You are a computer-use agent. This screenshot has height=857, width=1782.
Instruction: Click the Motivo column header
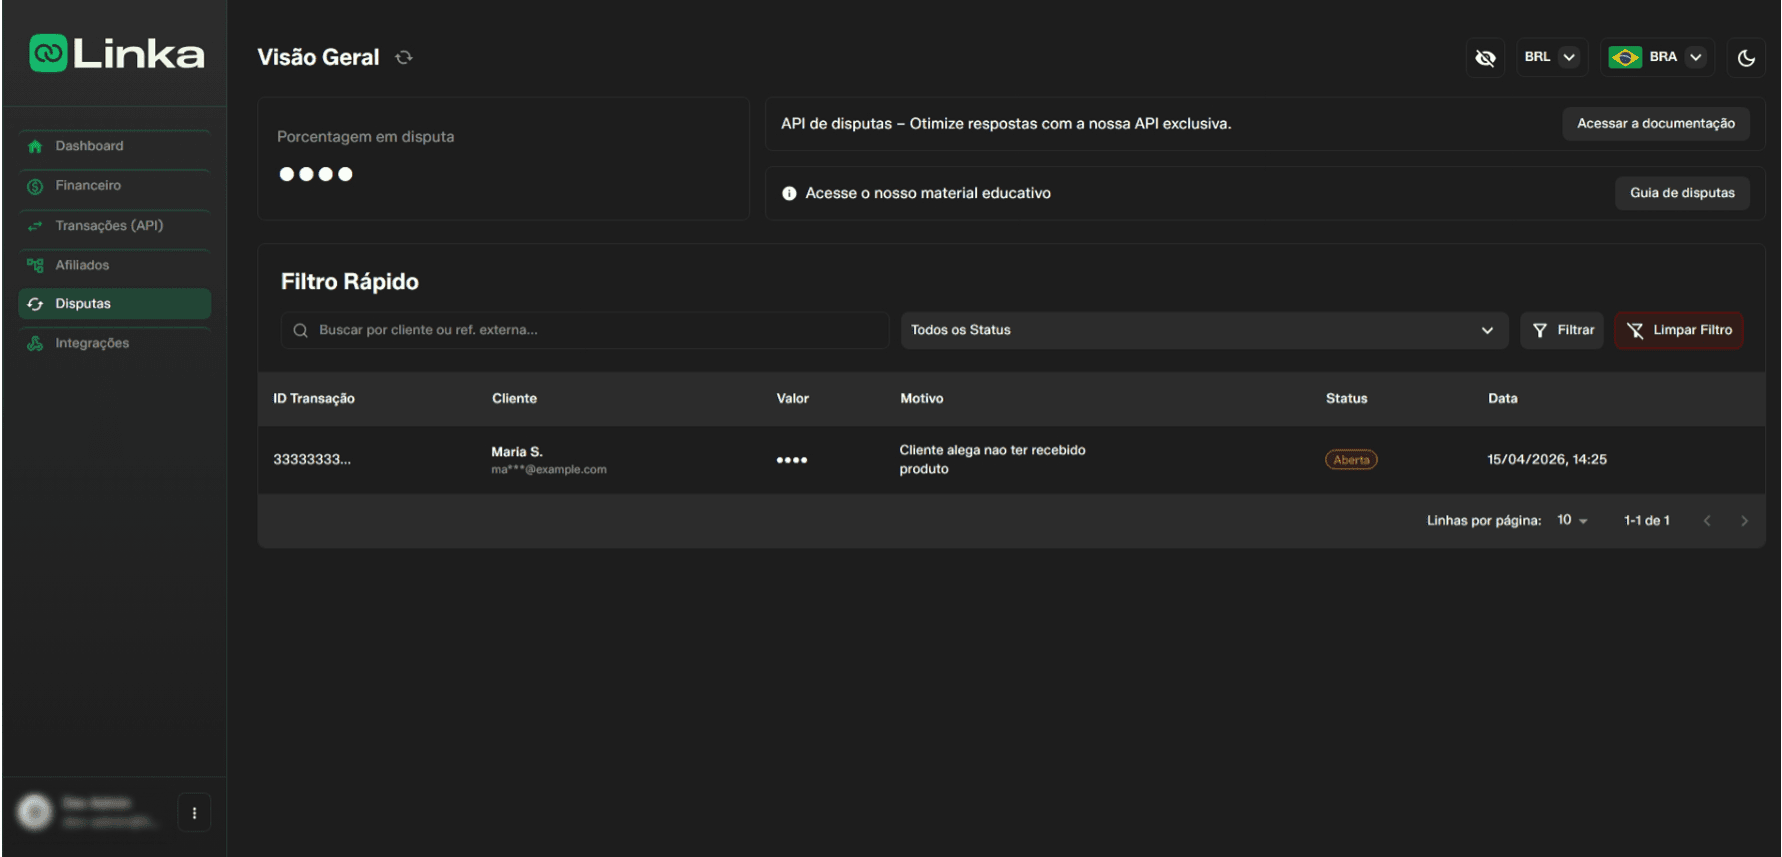(921, 398)
